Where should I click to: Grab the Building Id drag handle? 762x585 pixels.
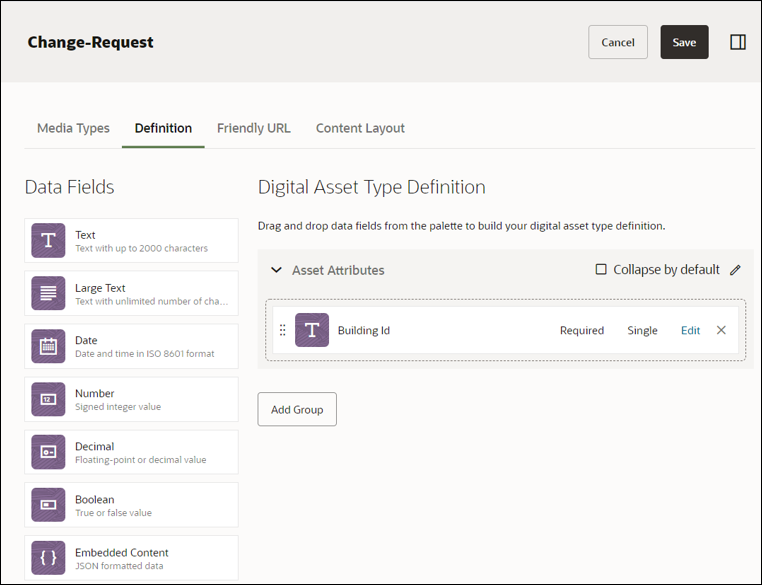coord(283,330)
